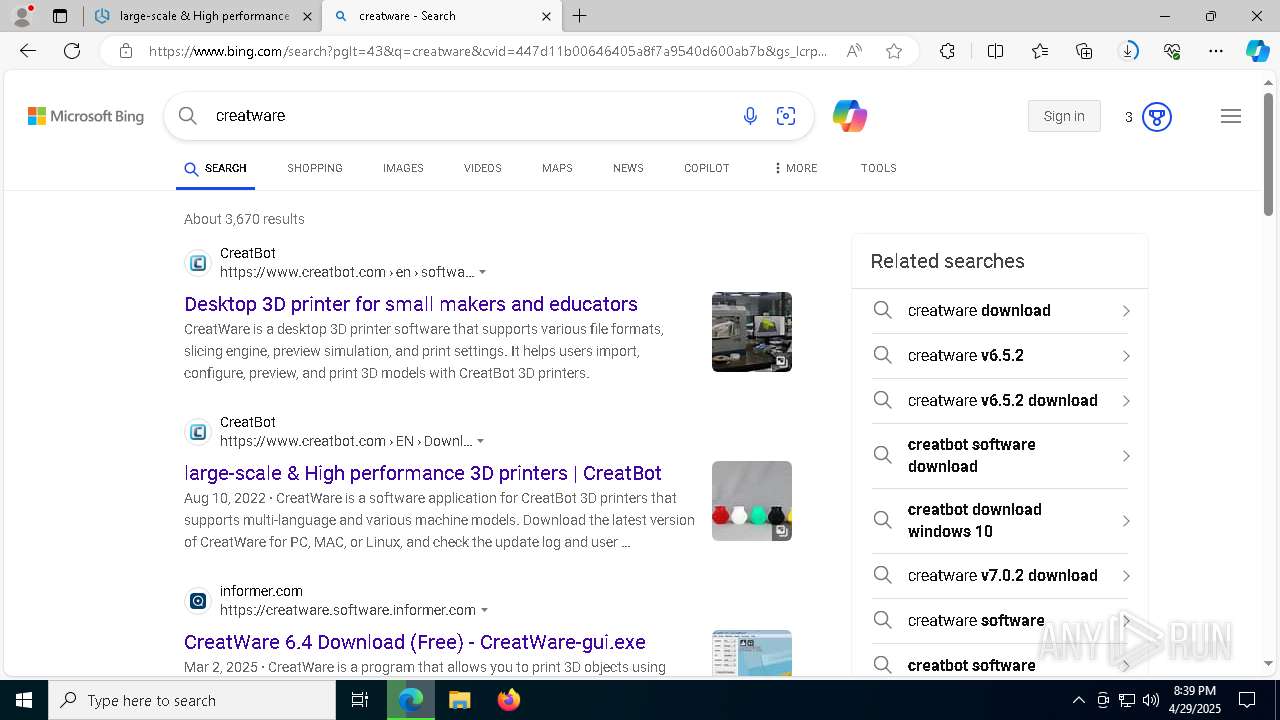Open Collections icon
1280x720 pixels.
1084,51
